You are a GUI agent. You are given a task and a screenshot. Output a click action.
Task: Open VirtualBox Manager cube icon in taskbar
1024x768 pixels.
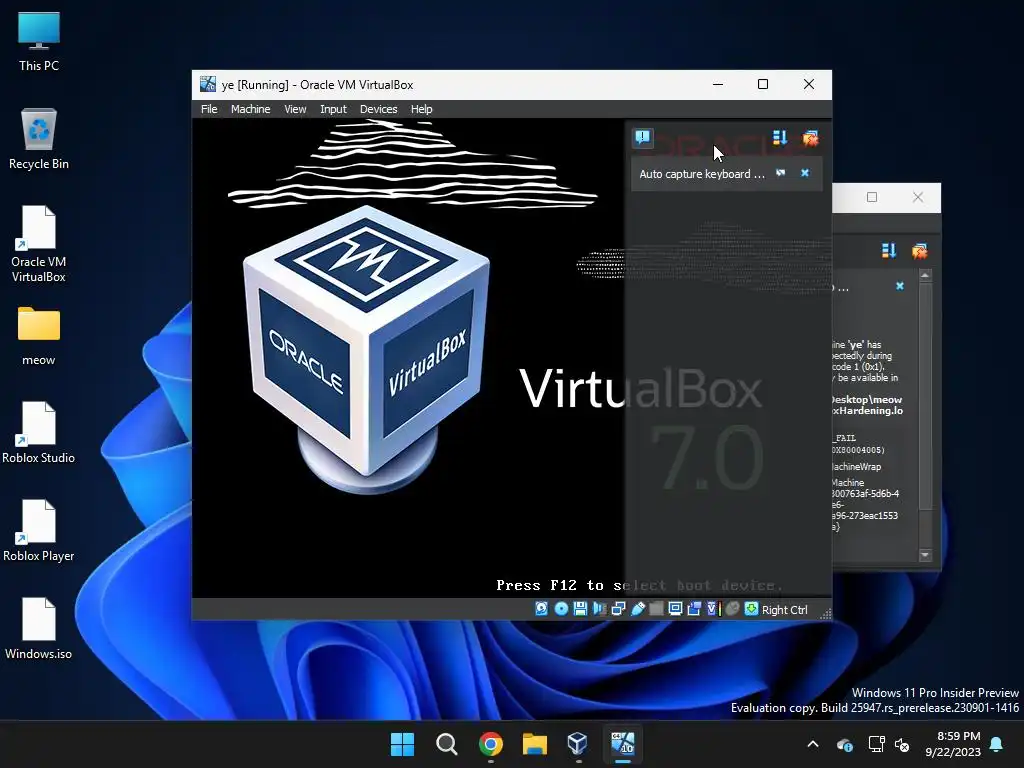coord(578,744)
